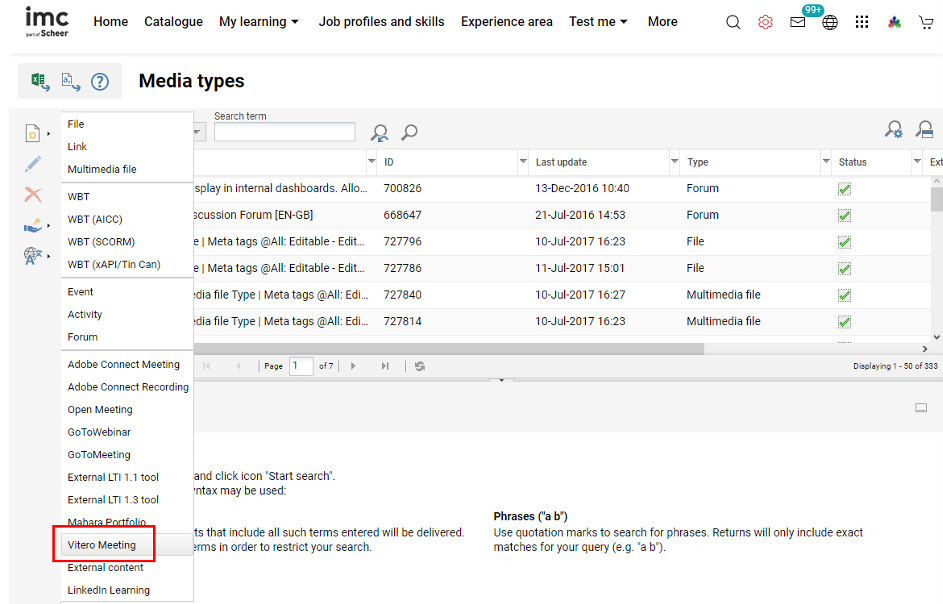Click the Excel export icon
Viewport: 943px width, 604px height.
tap(40, 82)
